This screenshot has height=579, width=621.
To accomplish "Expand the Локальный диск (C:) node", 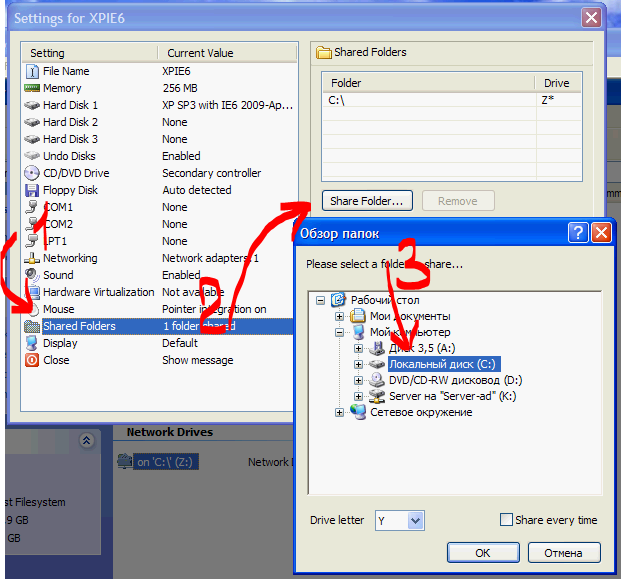I will click(358, 364).
